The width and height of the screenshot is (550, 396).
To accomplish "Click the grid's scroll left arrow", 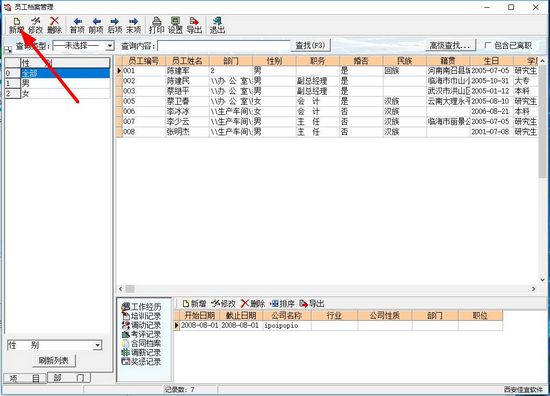I will coord(120,289).
